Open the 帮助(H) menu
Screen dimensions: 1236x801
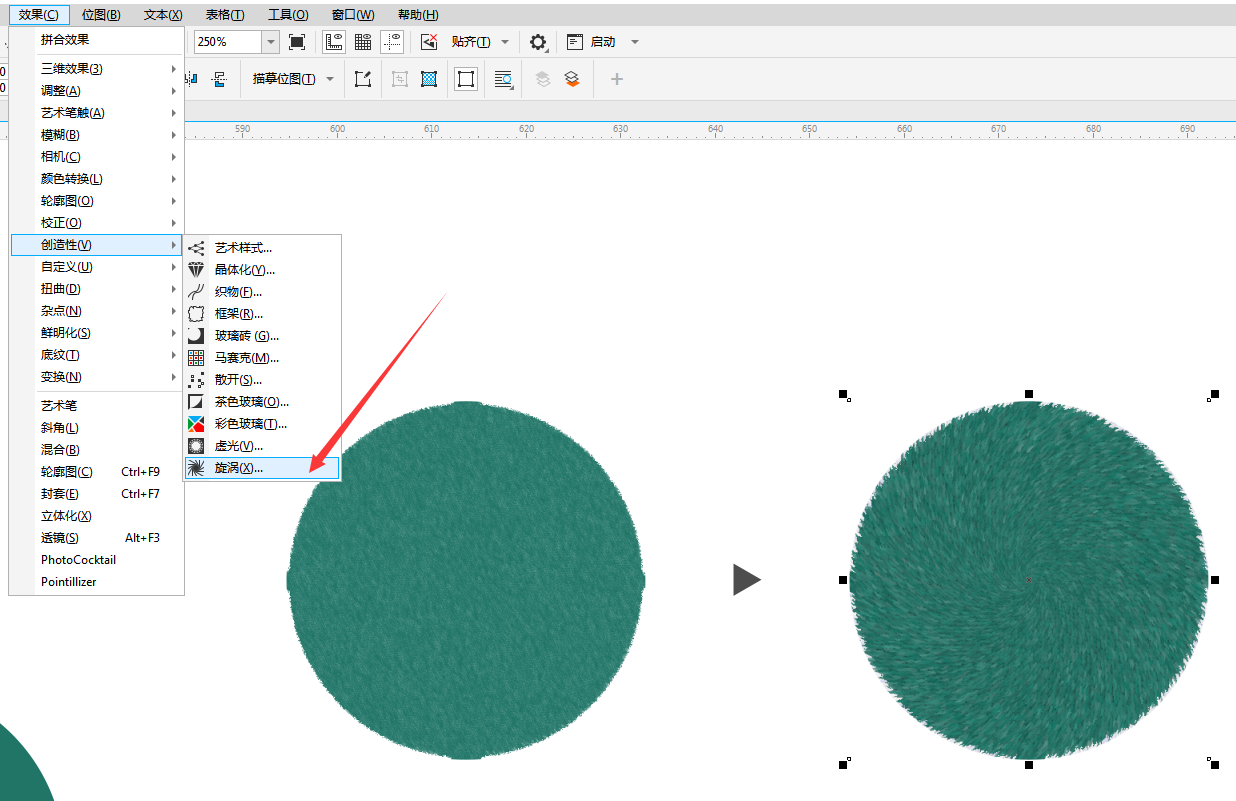coord(418,15)
